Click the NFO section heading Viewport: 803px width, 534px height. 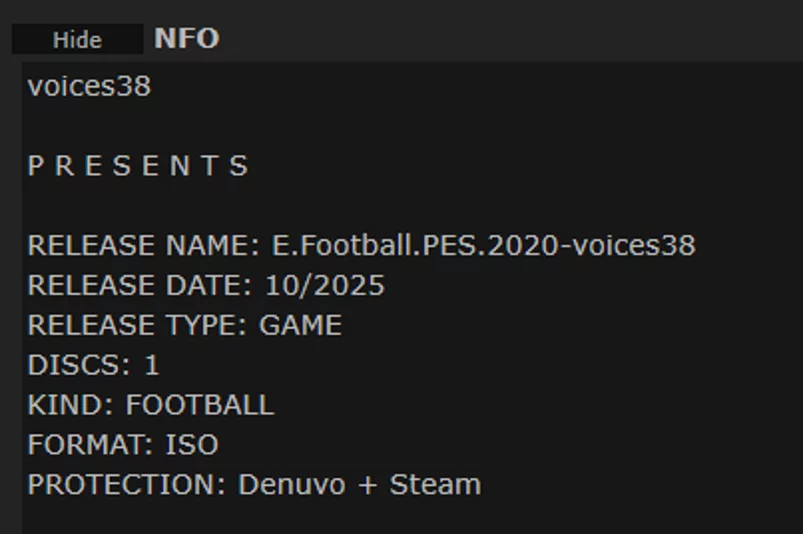click(x=187, y=39)
